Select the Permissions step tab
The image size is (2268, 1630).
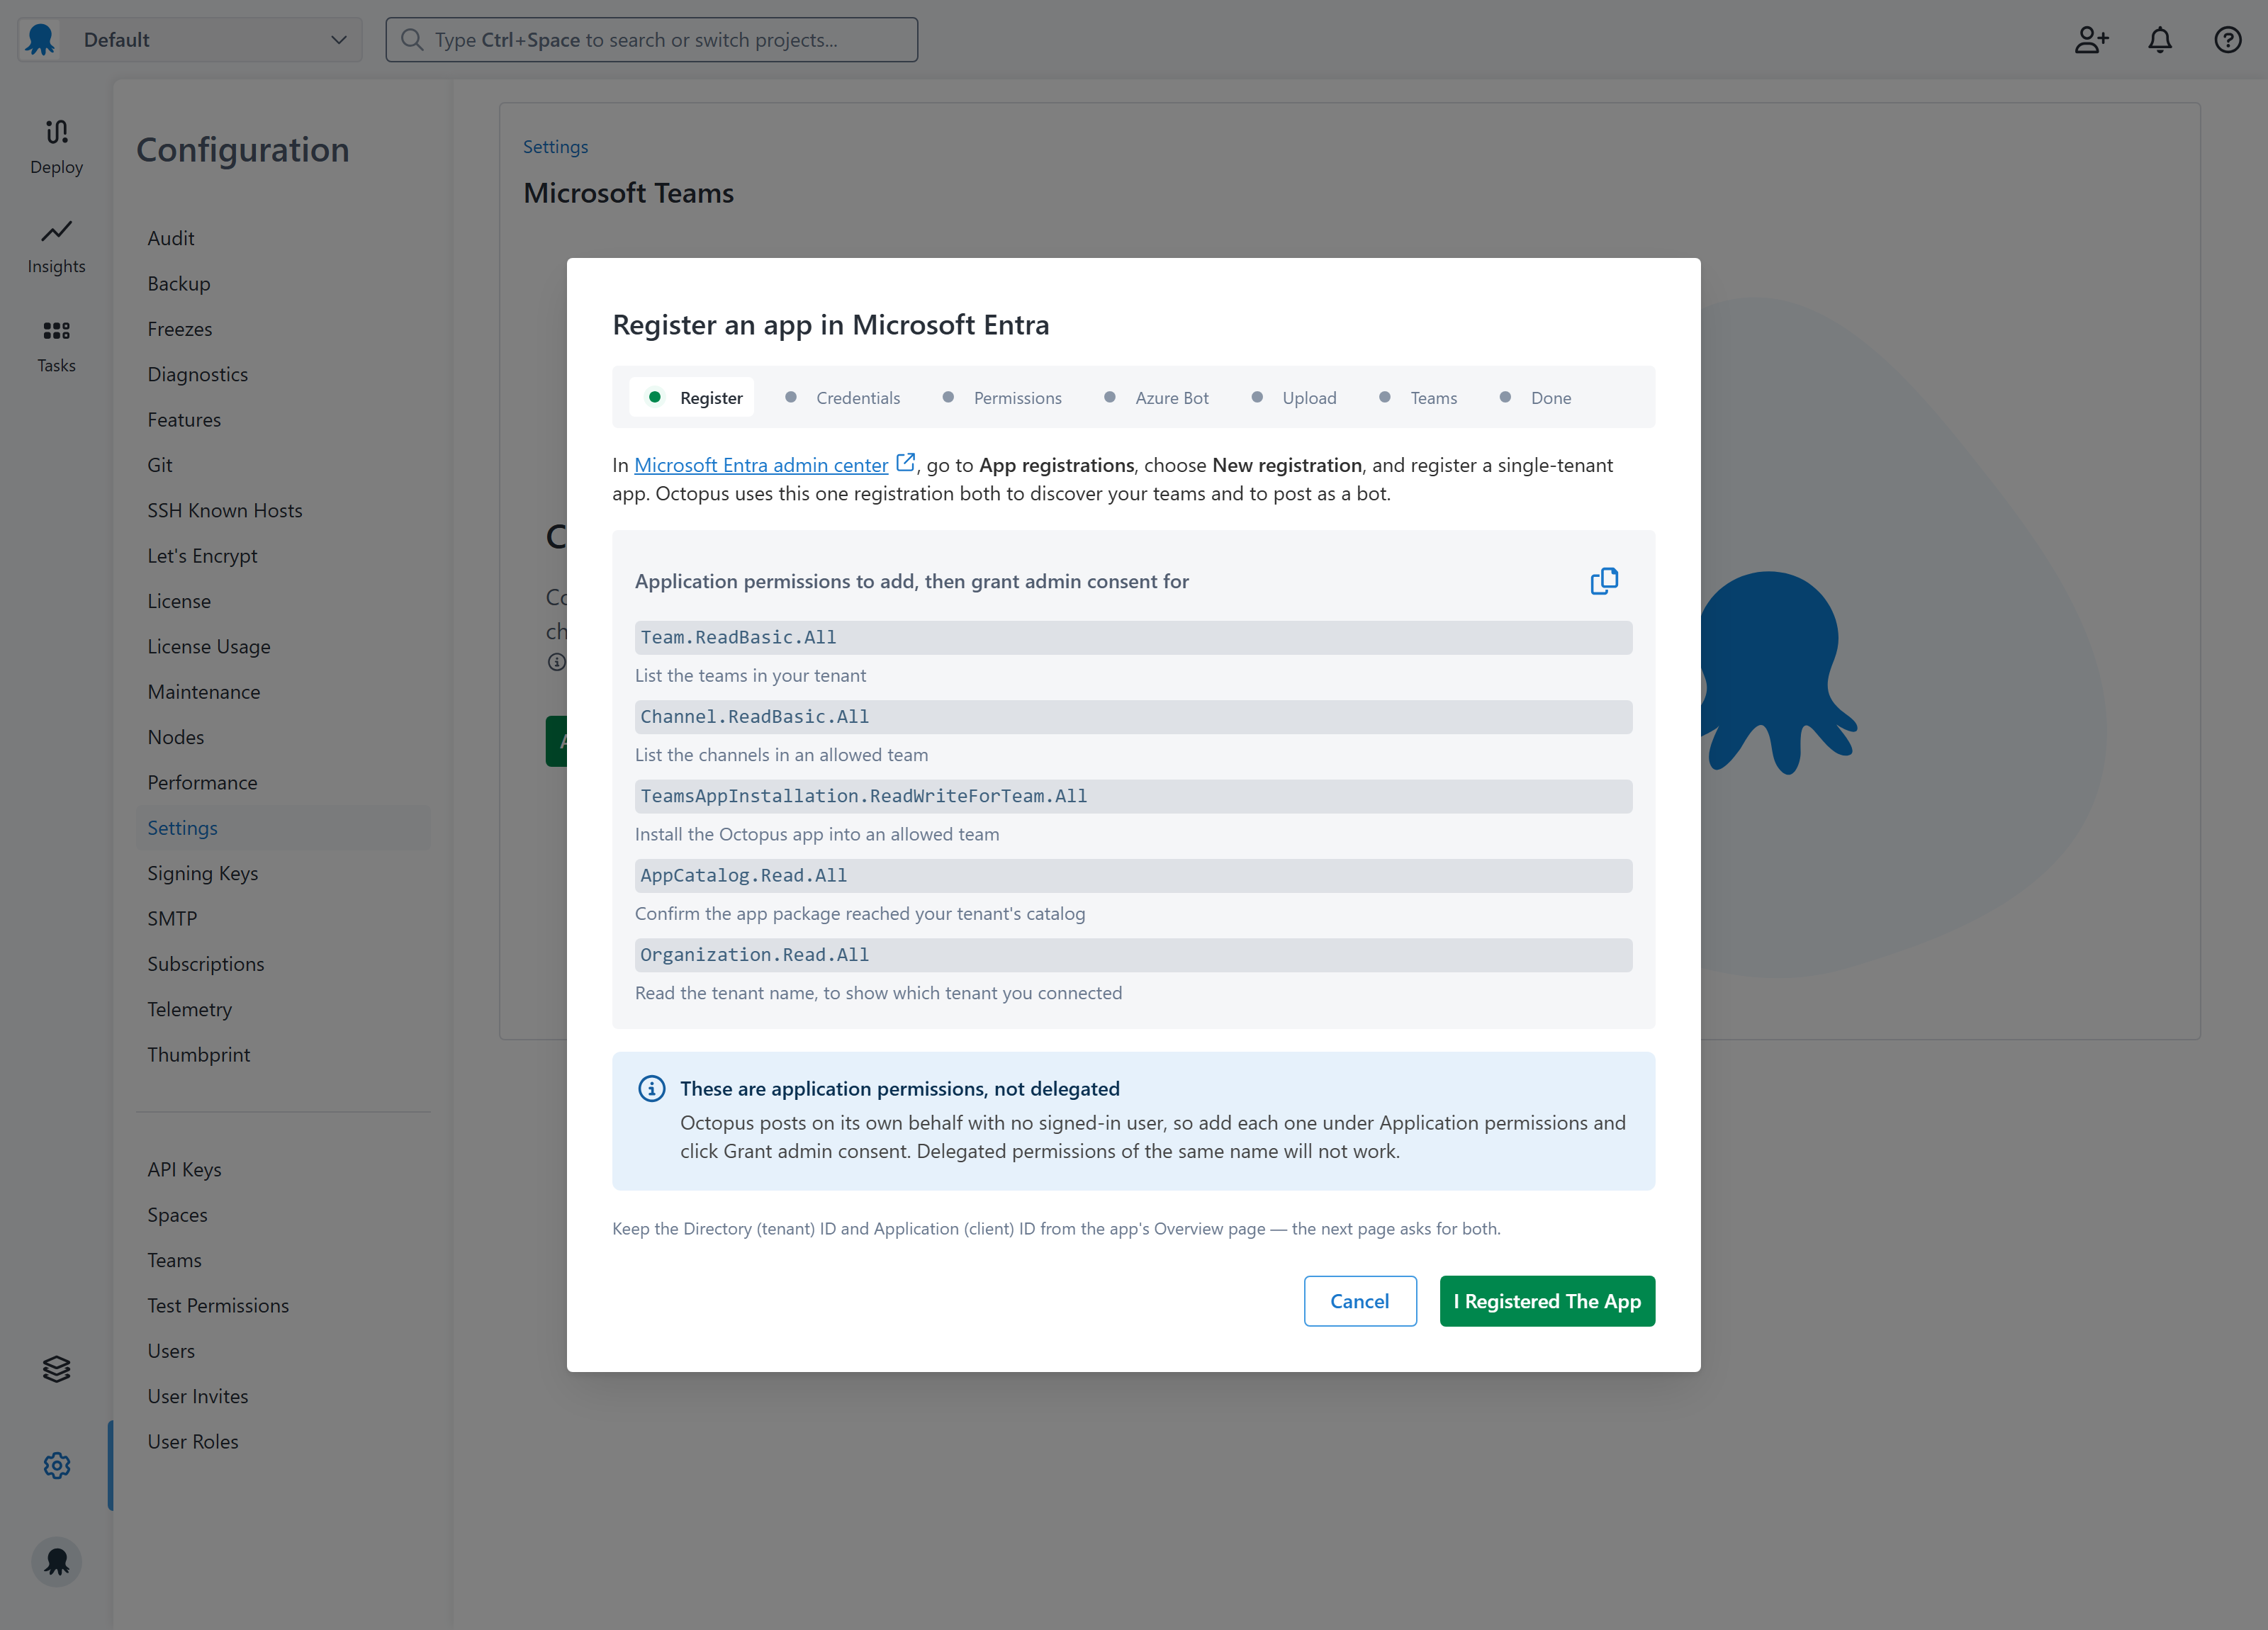[1002, 398]
